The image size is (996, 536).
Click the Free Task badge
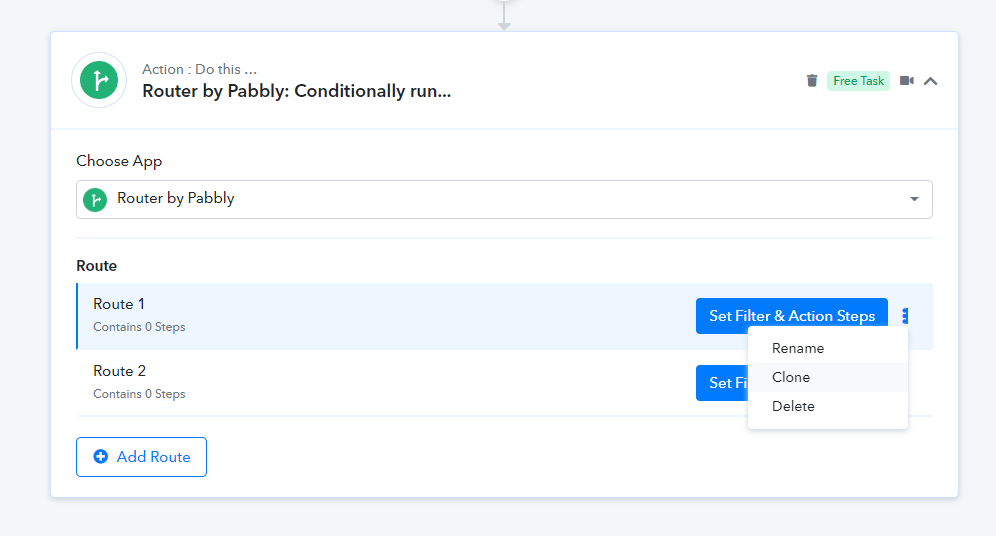[x=858, y=81]
